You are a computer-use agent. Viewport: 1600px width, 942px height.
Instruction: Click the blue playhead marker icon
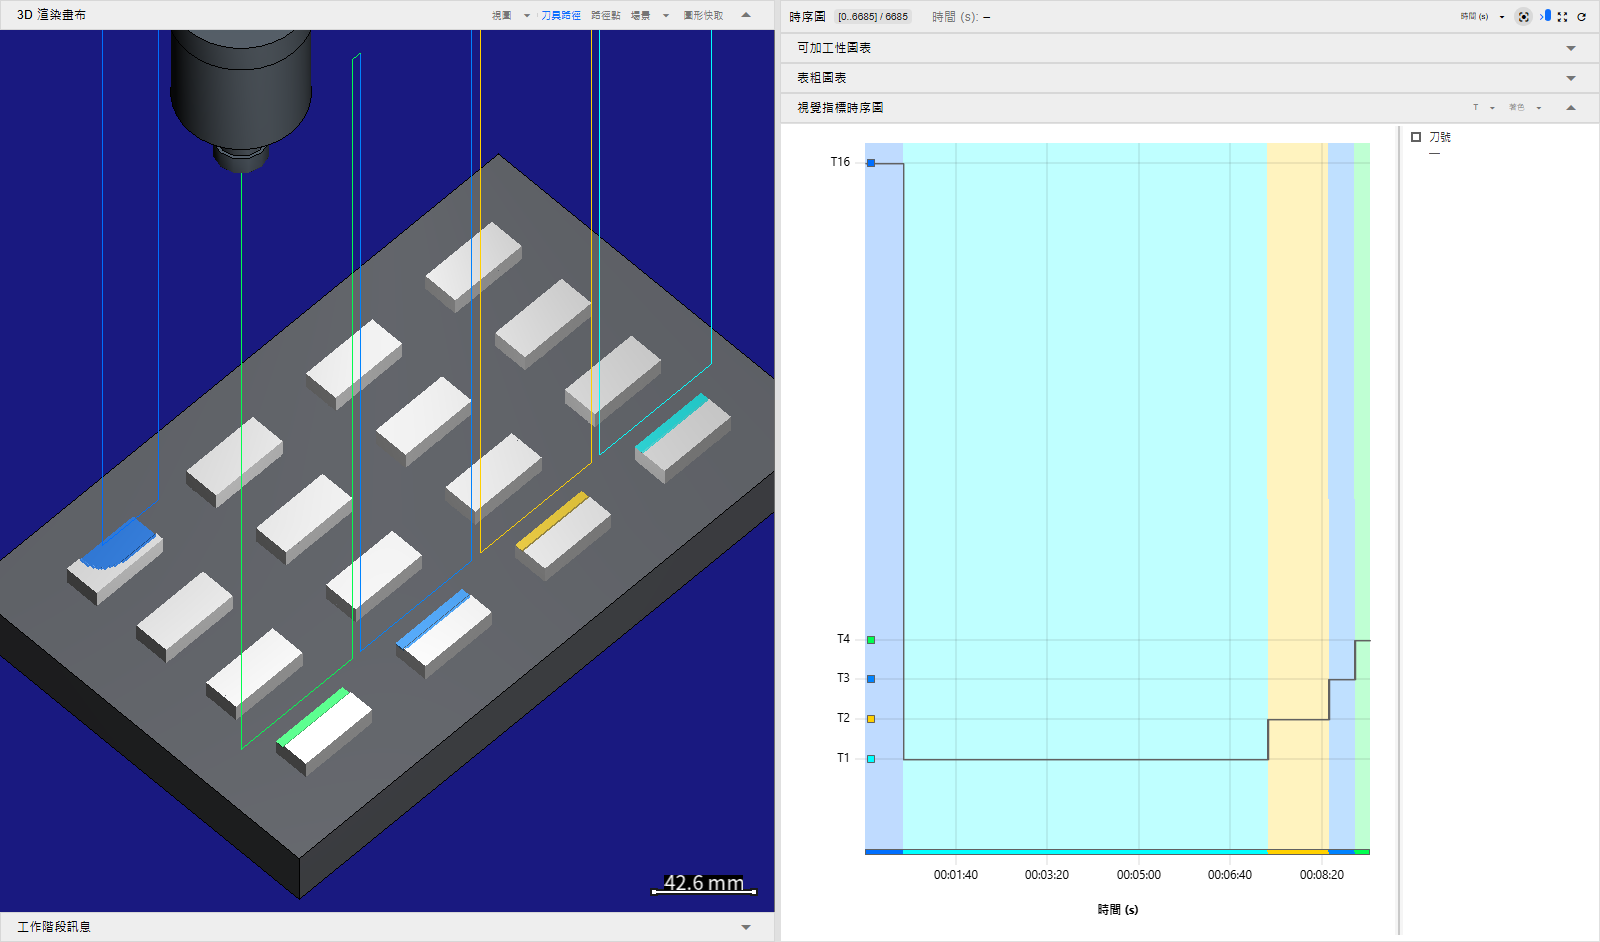pos(1546,16)
